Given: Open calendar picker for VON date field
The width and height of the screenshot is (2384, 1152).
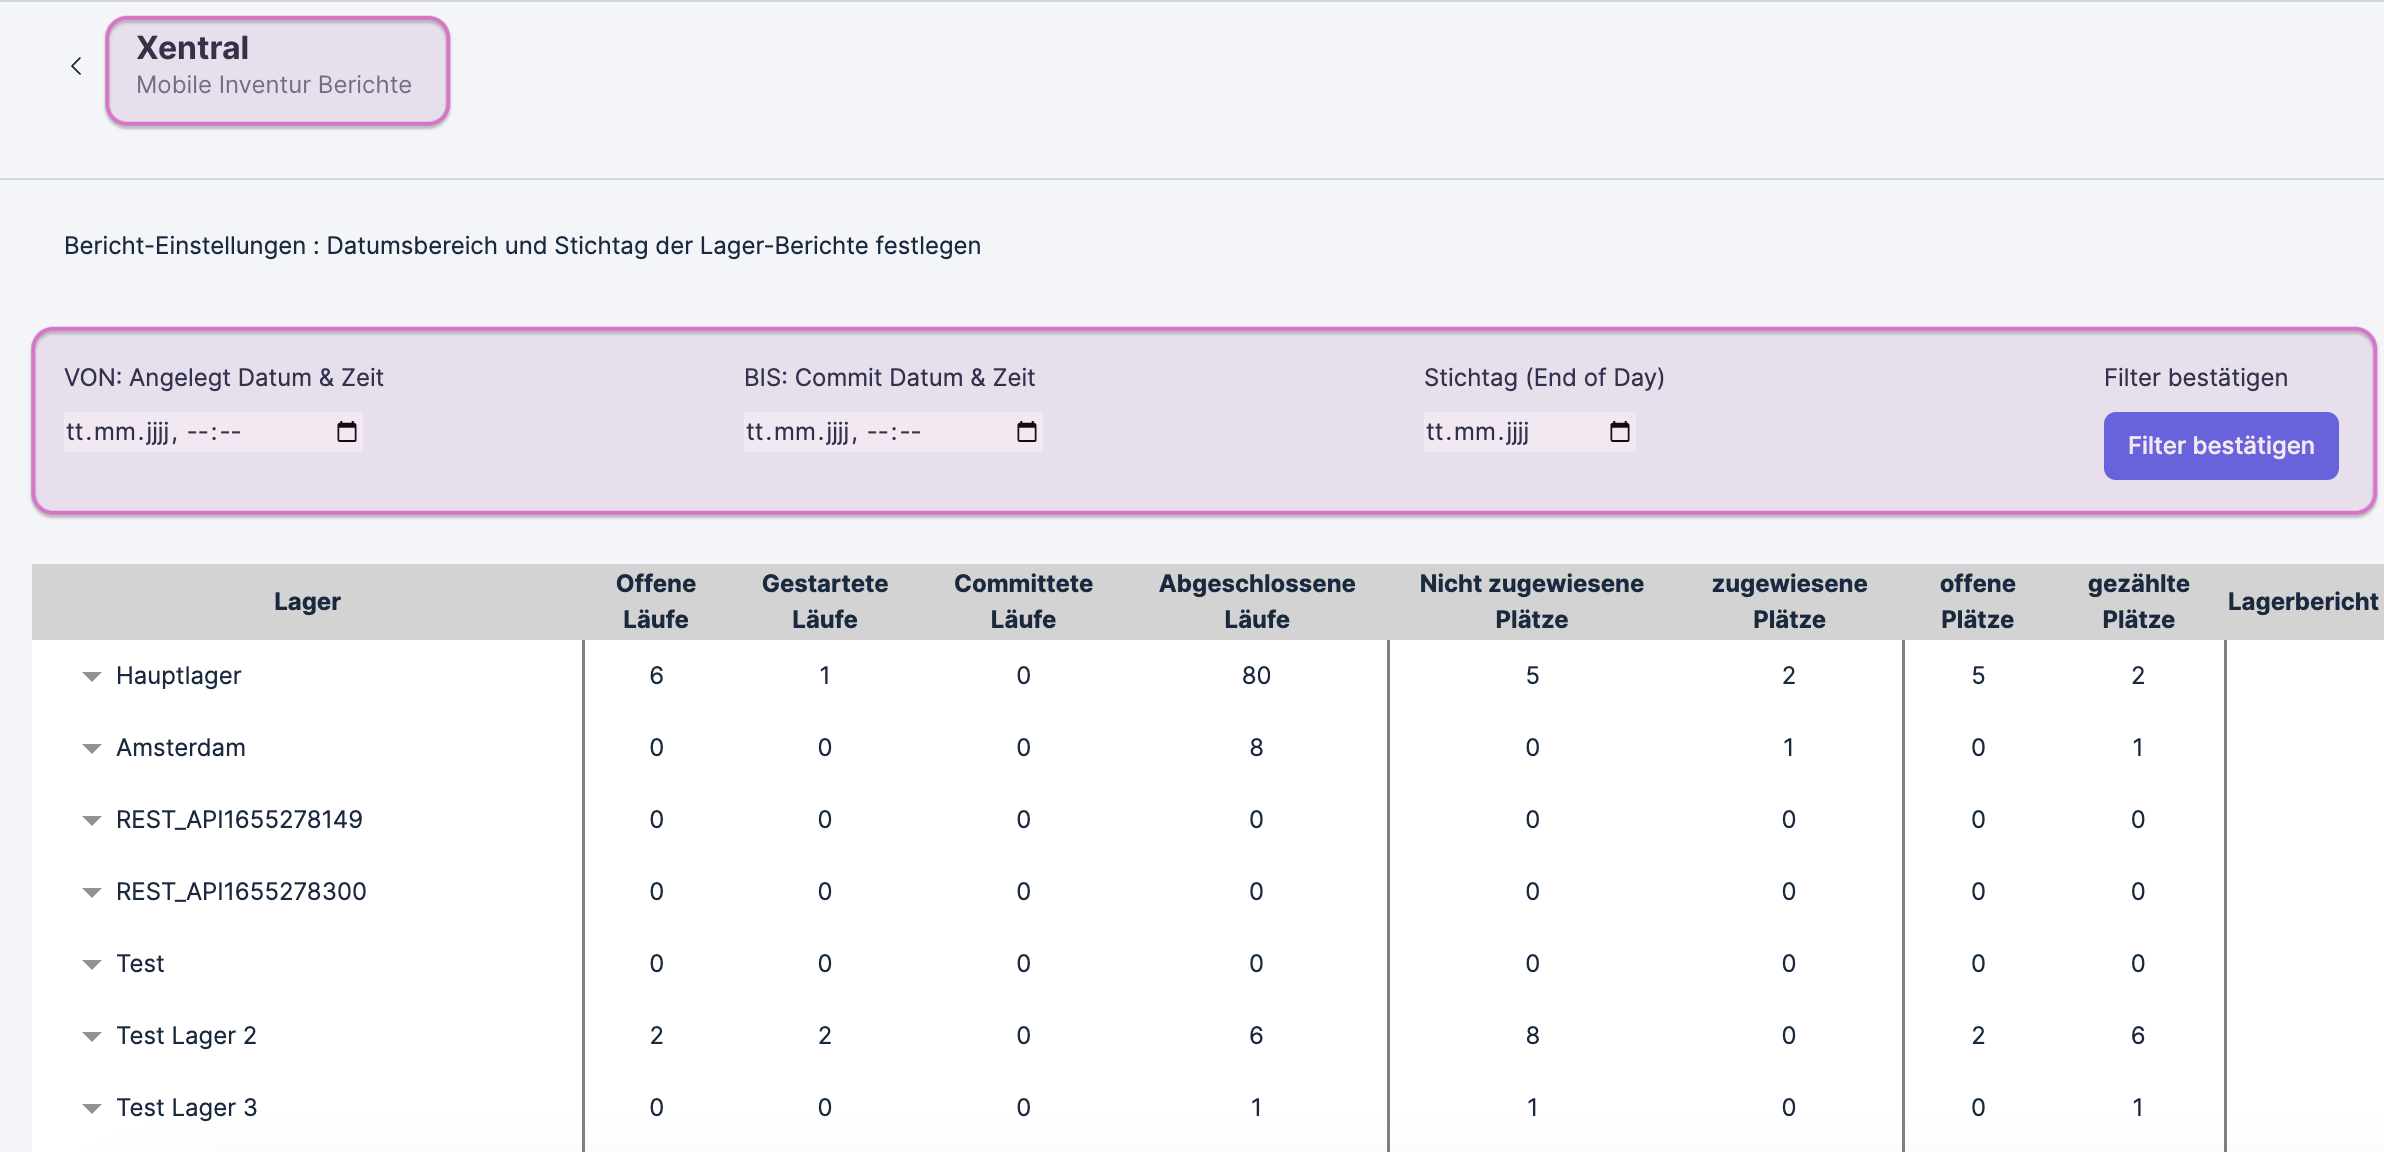Looking at the screenshot, I should point(347,432).
